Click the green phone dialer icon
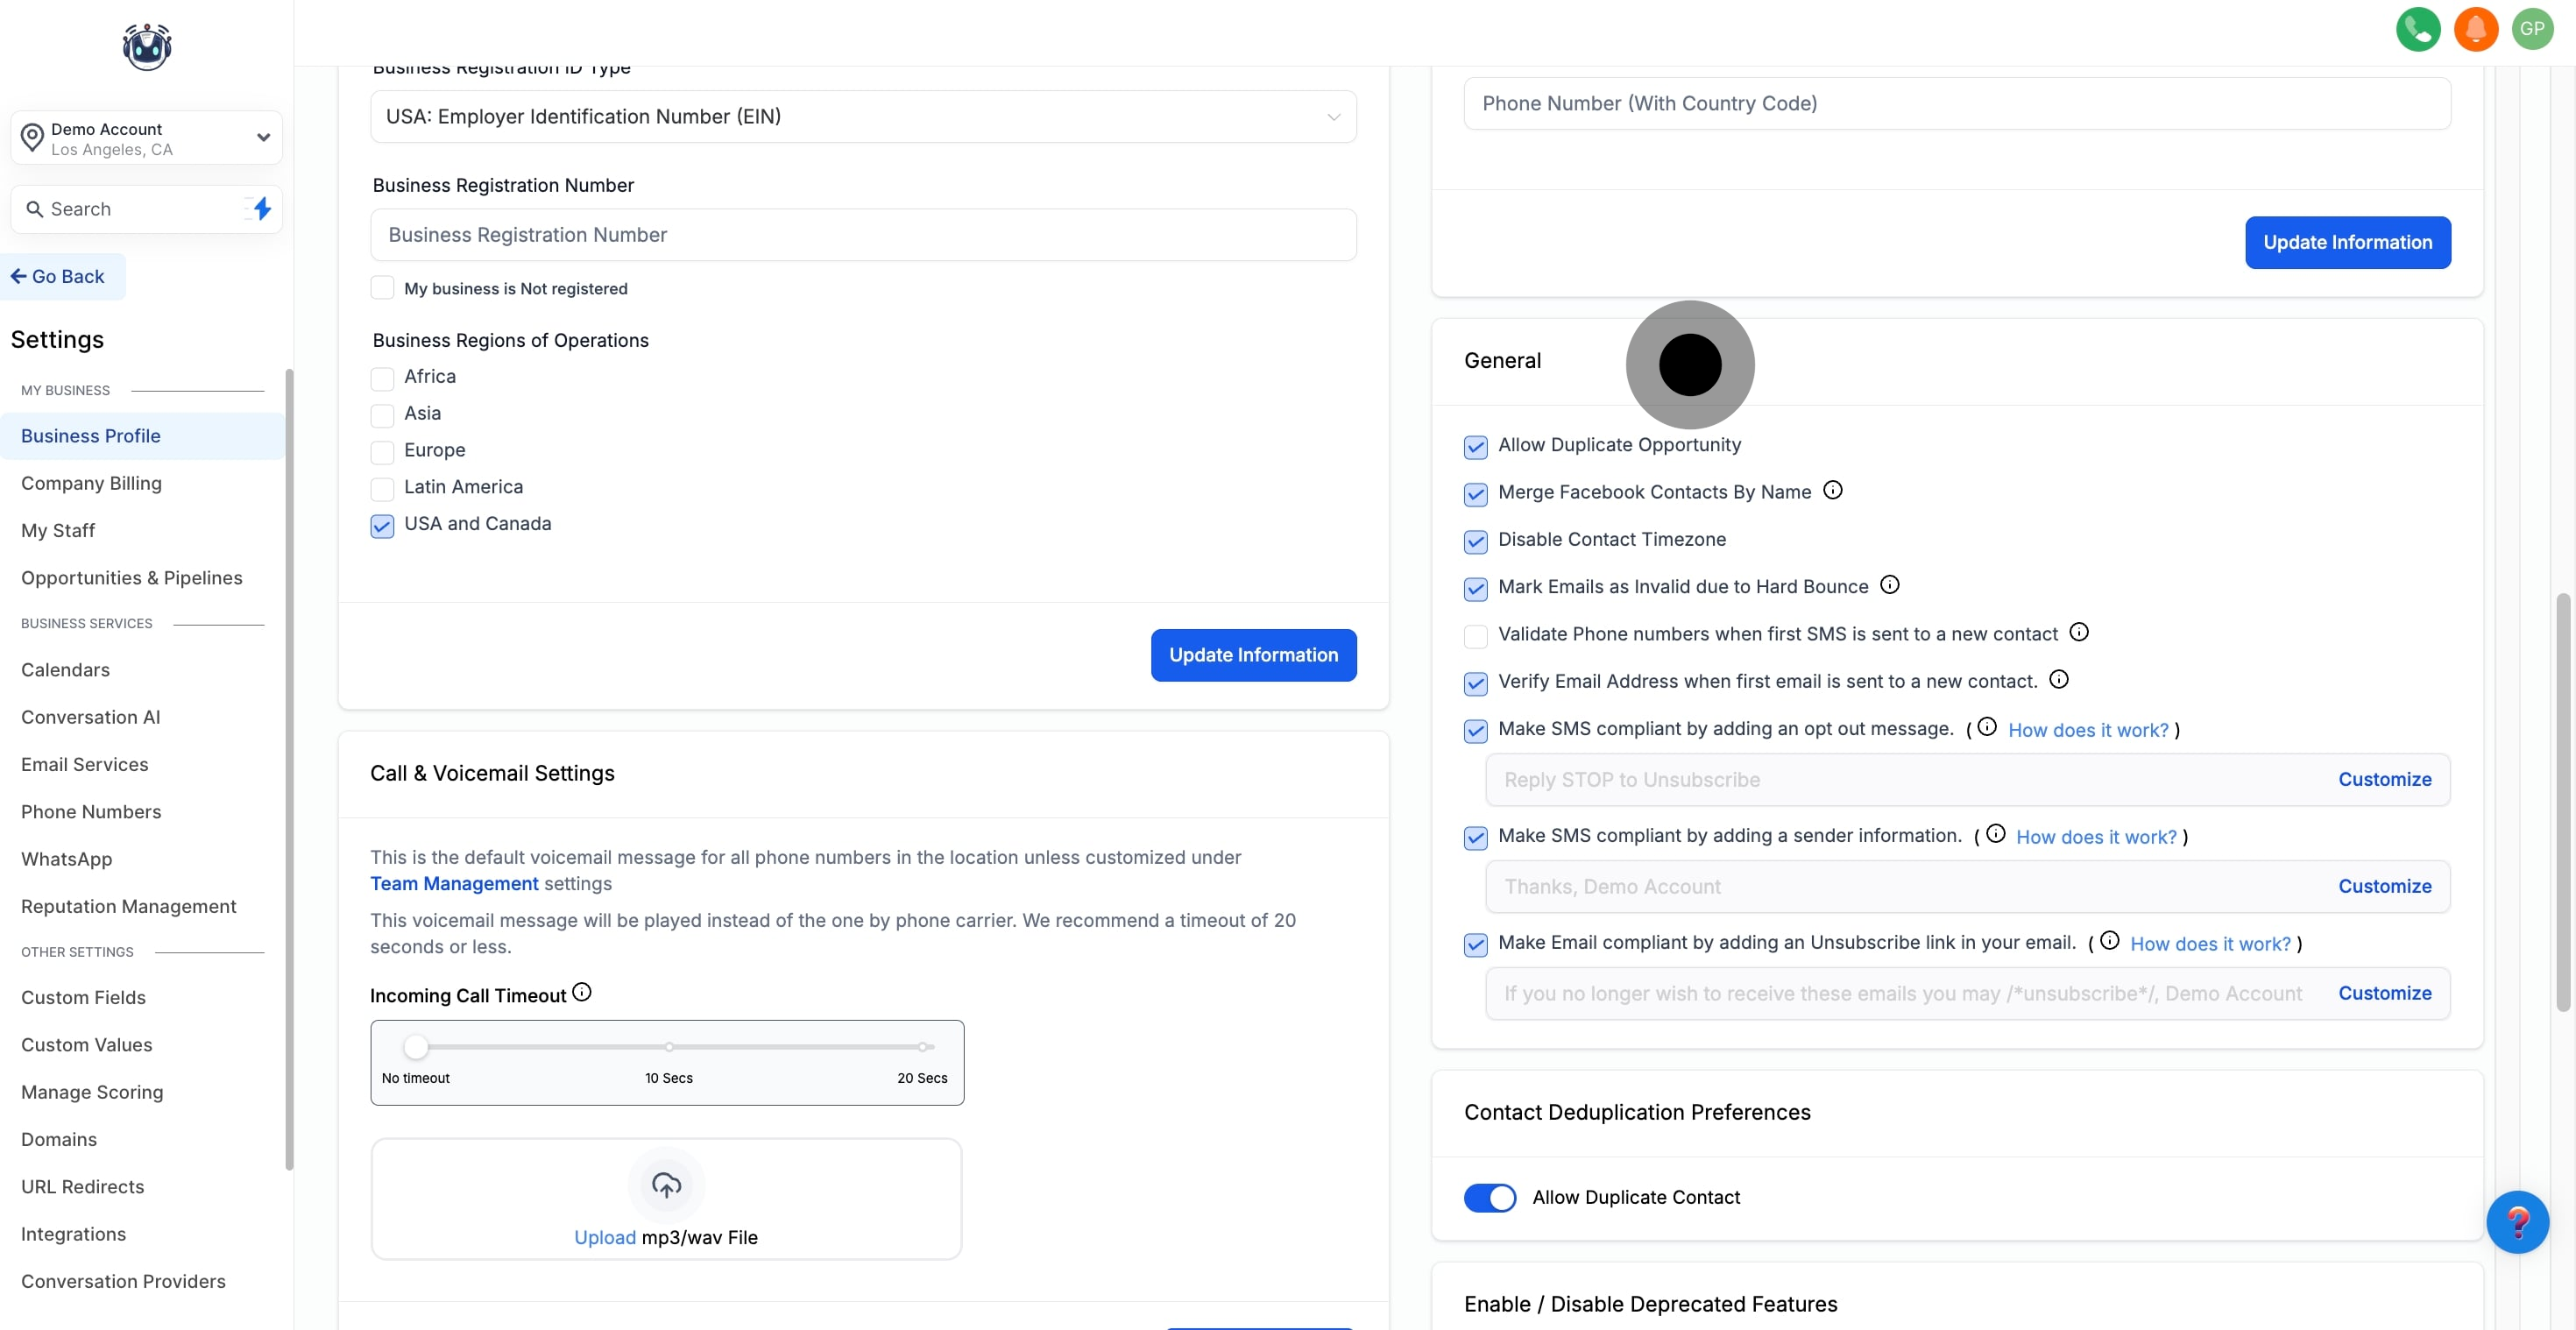2576x1330 pixels. [x=2417, y=29]
